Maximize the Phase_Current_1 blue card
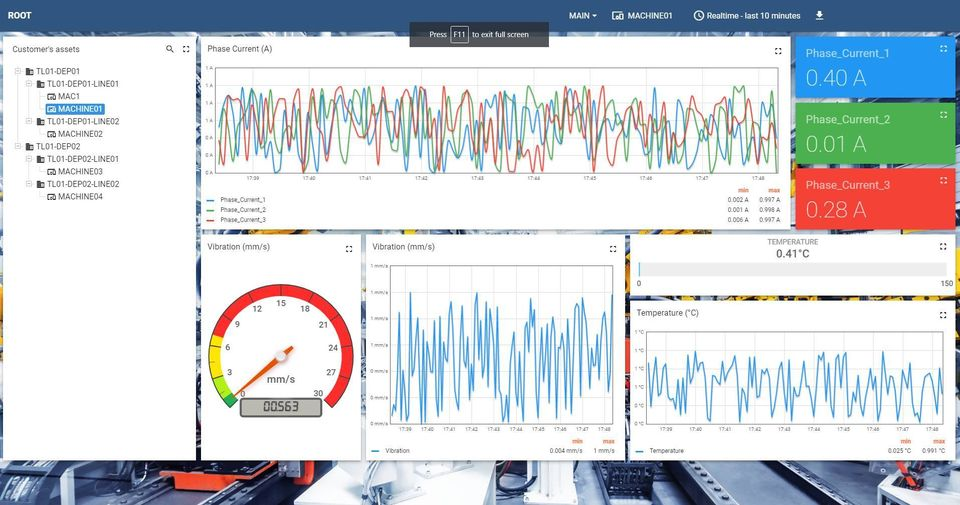 pos(943,48)
